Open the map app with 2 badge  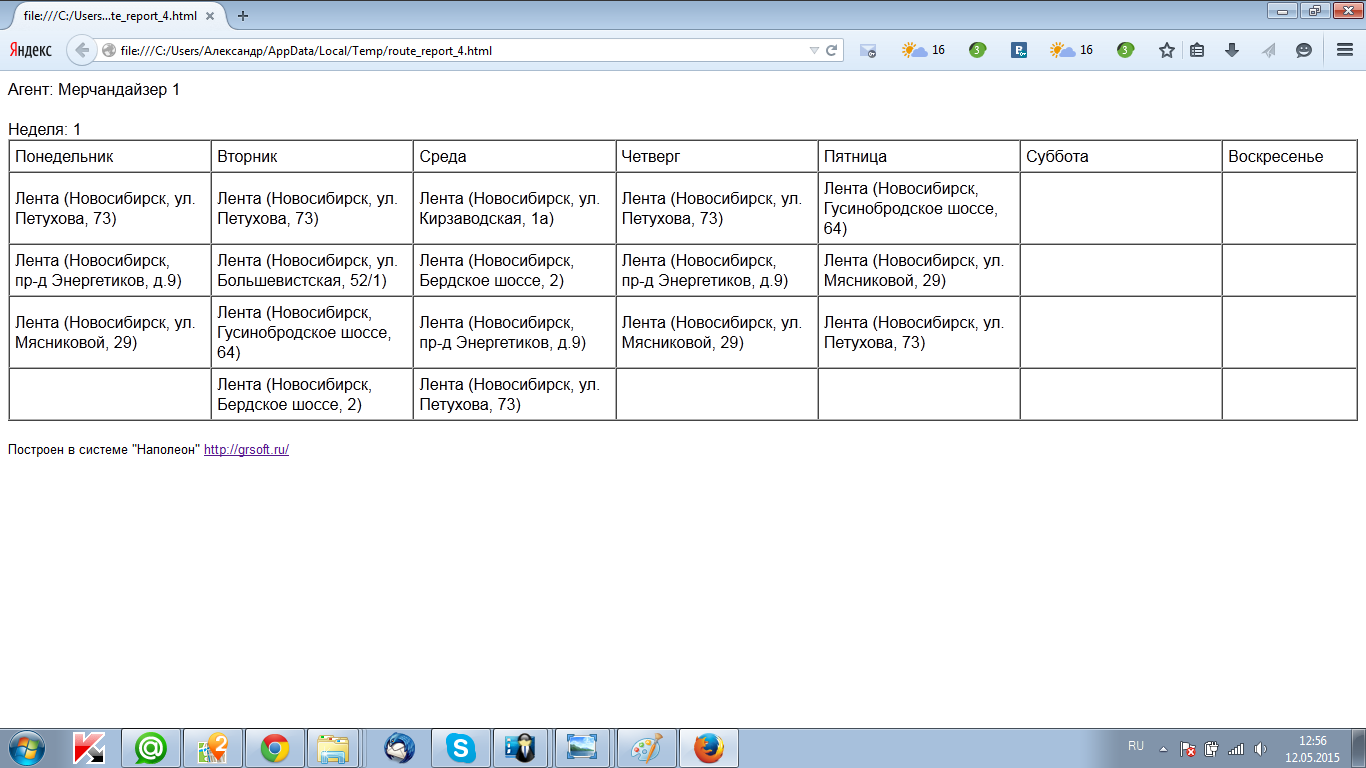pyautogui.click(x=213, y=748)
